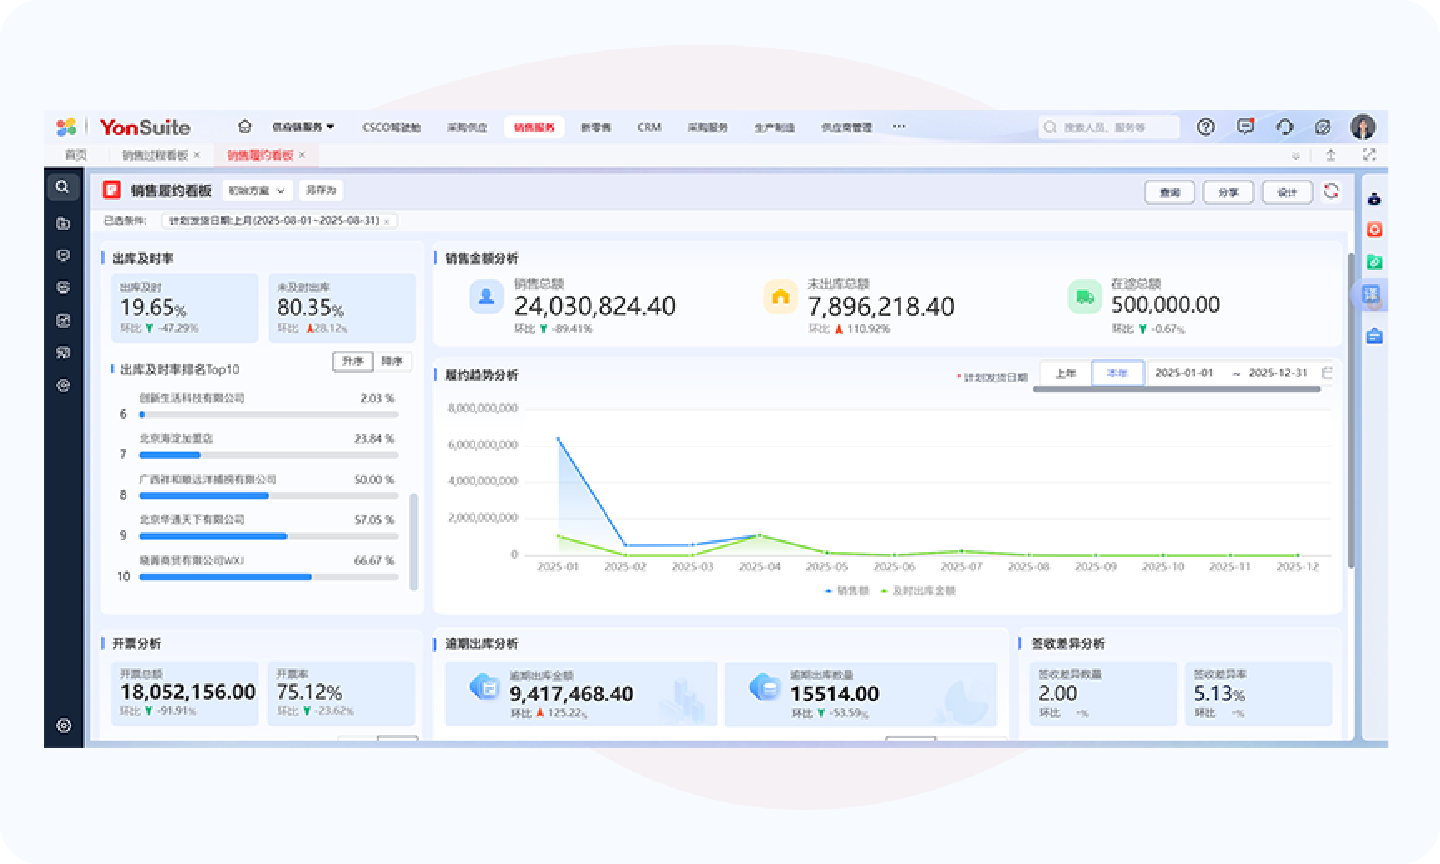Viewport: 1440px width, 864px height.
Task: Open the CRM menu item
Action: click(649, 127)
